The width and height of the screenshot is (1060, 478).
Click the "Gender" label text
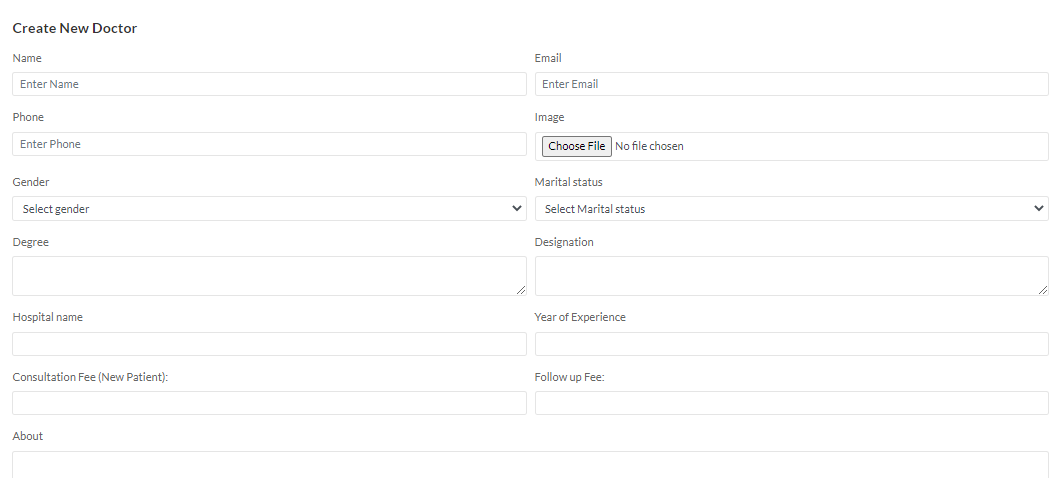point(31,182)
